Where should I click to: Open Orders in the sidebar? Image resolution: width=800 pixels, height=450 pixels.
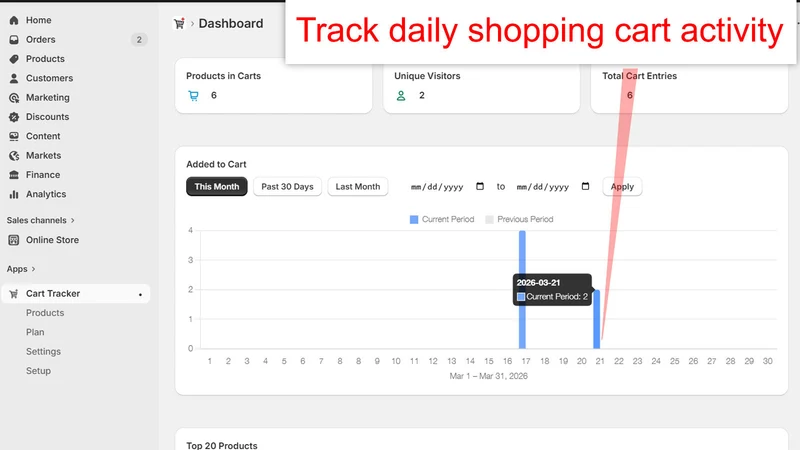click(x=41, y=40)
